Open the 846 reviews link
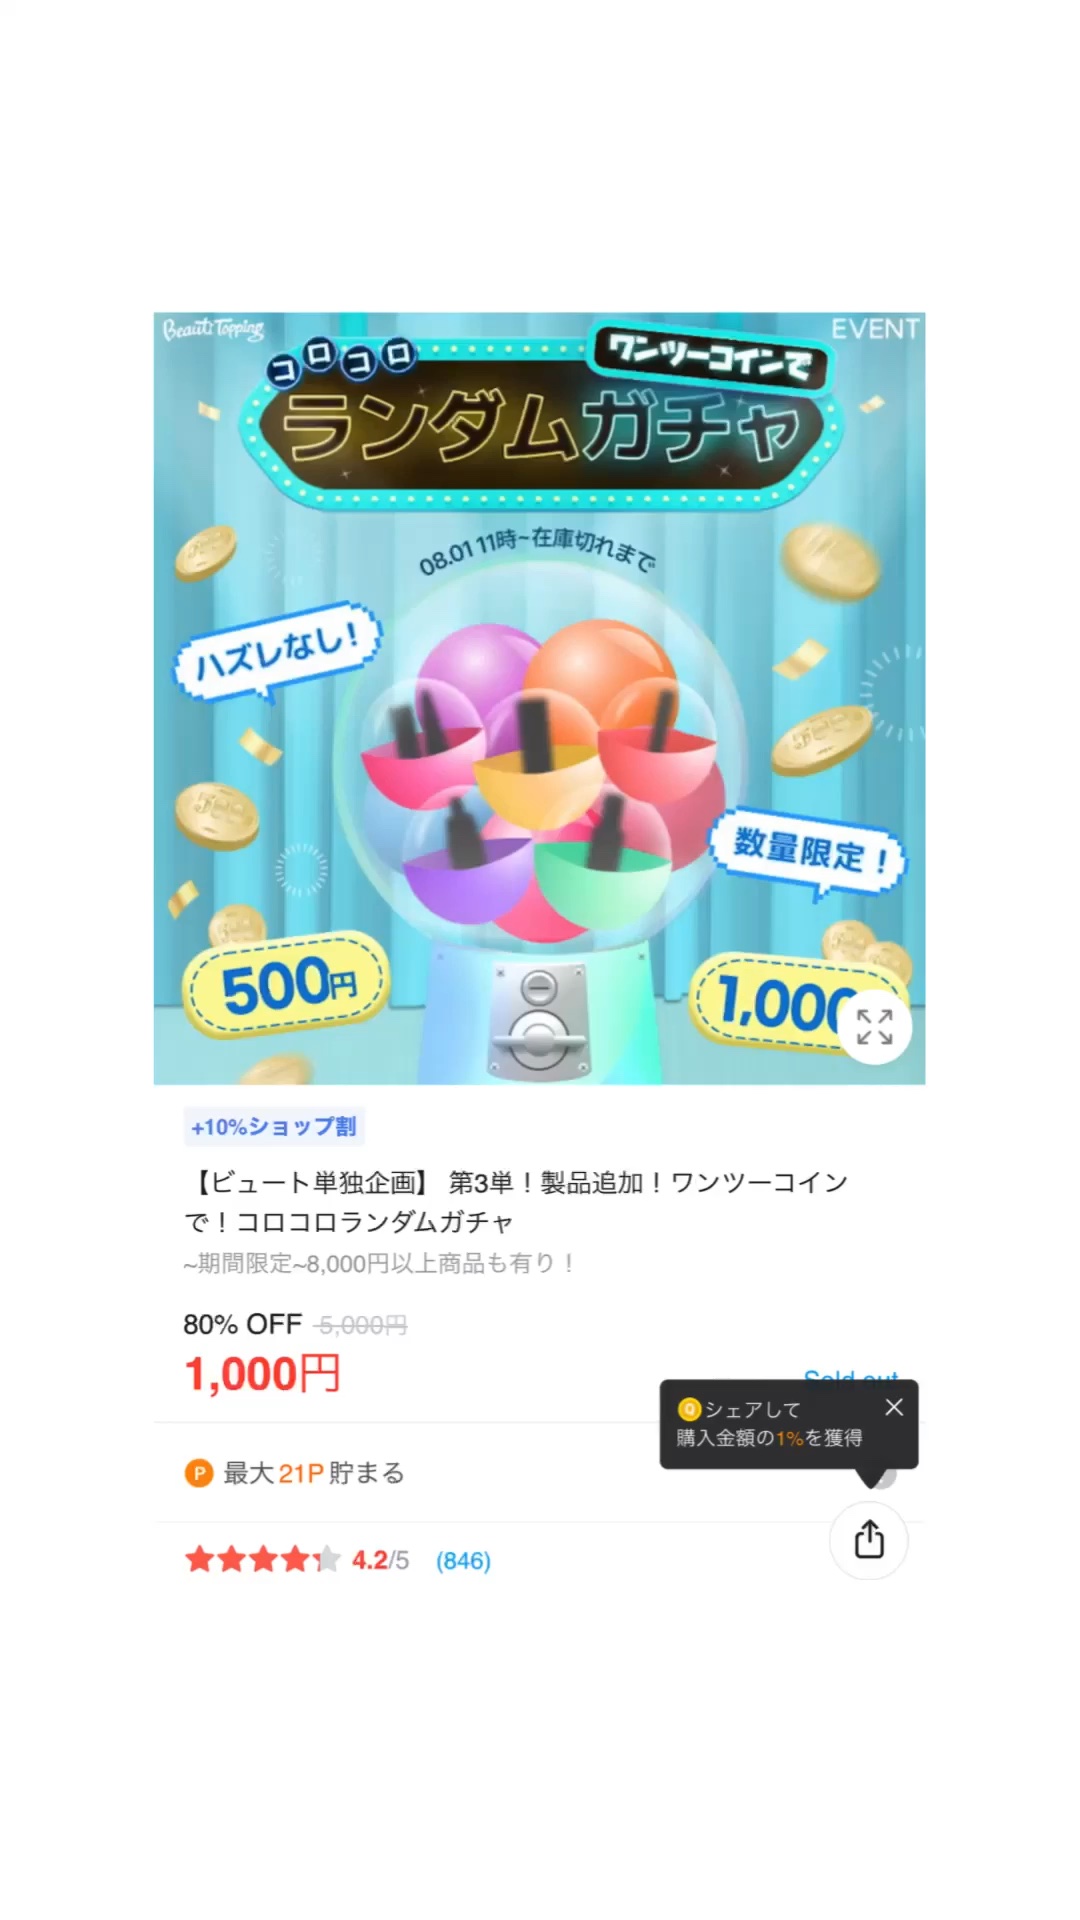Screen dimensions: 1080x1920 [463, 1561]
